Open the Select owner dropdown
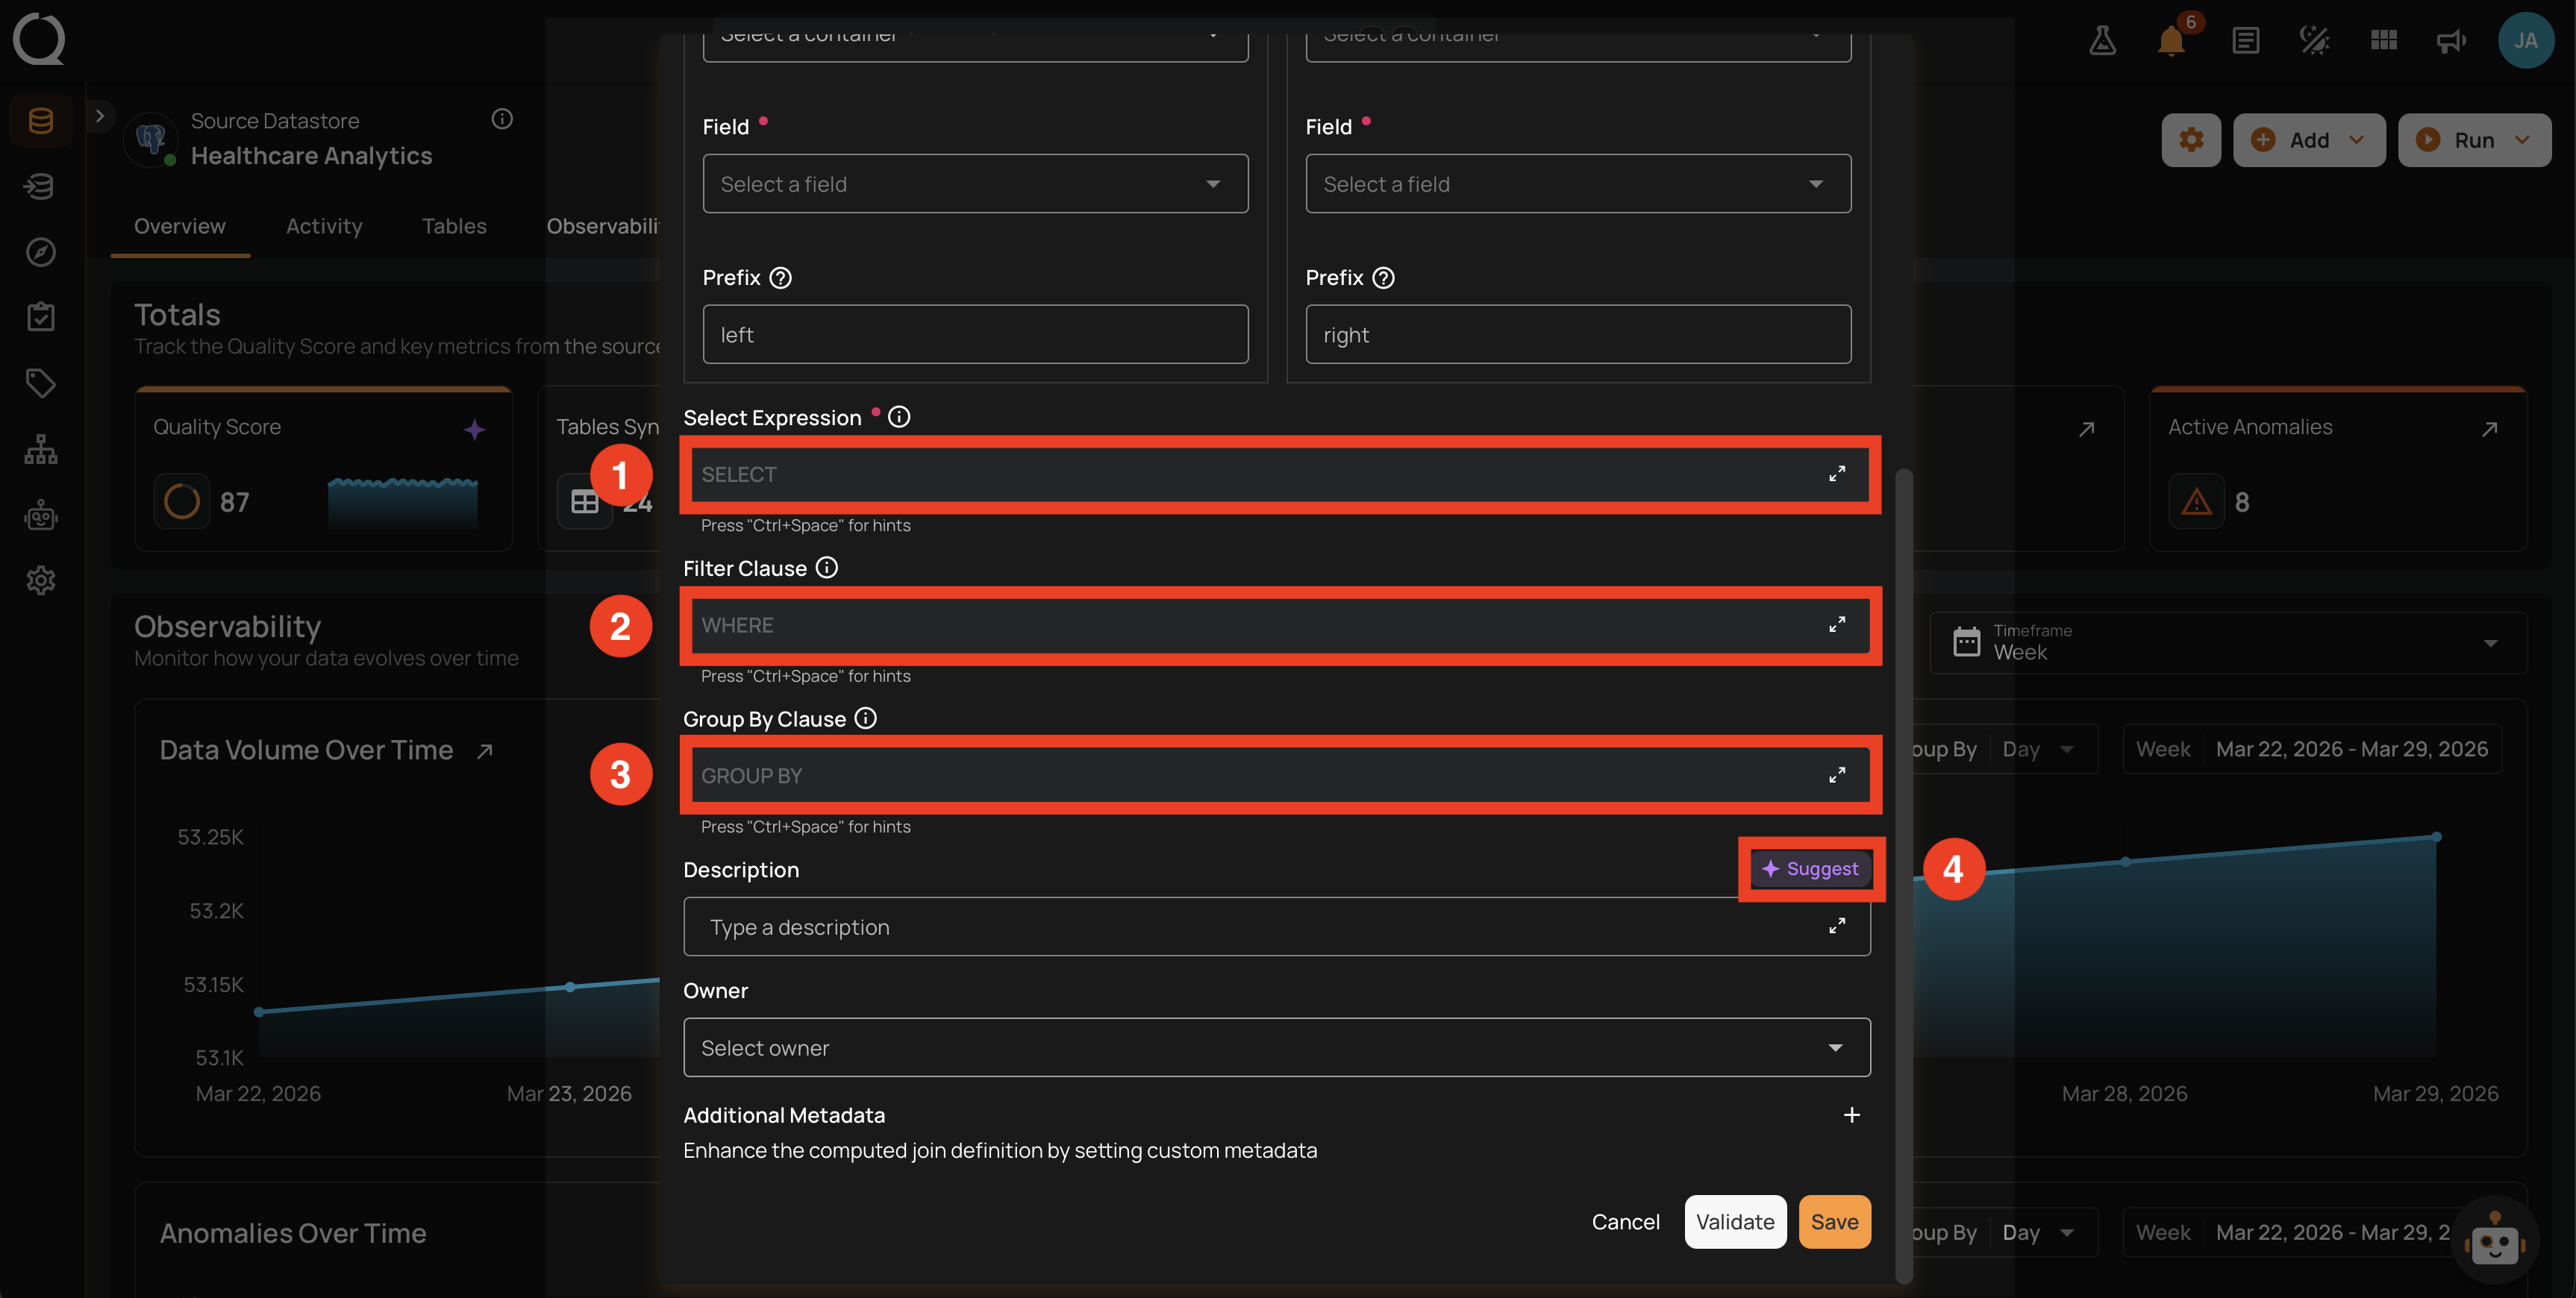 point(1277,1048)
